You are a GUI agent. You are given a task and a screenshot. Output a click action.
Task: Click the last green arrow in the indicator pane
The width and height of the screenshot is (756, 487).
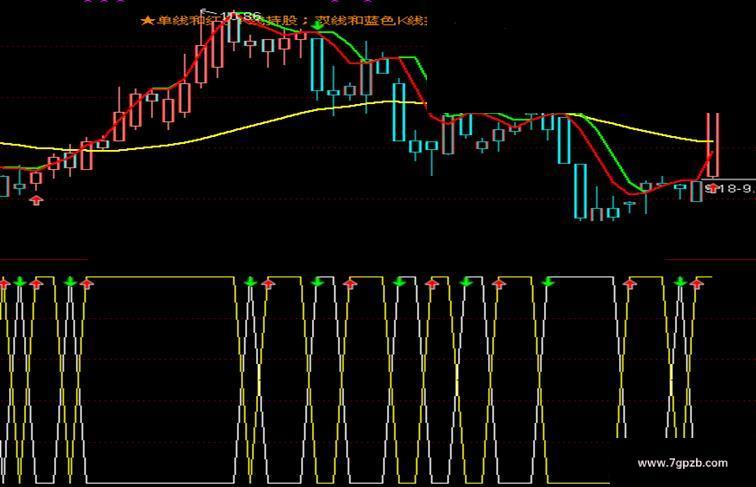coord(680,282)
